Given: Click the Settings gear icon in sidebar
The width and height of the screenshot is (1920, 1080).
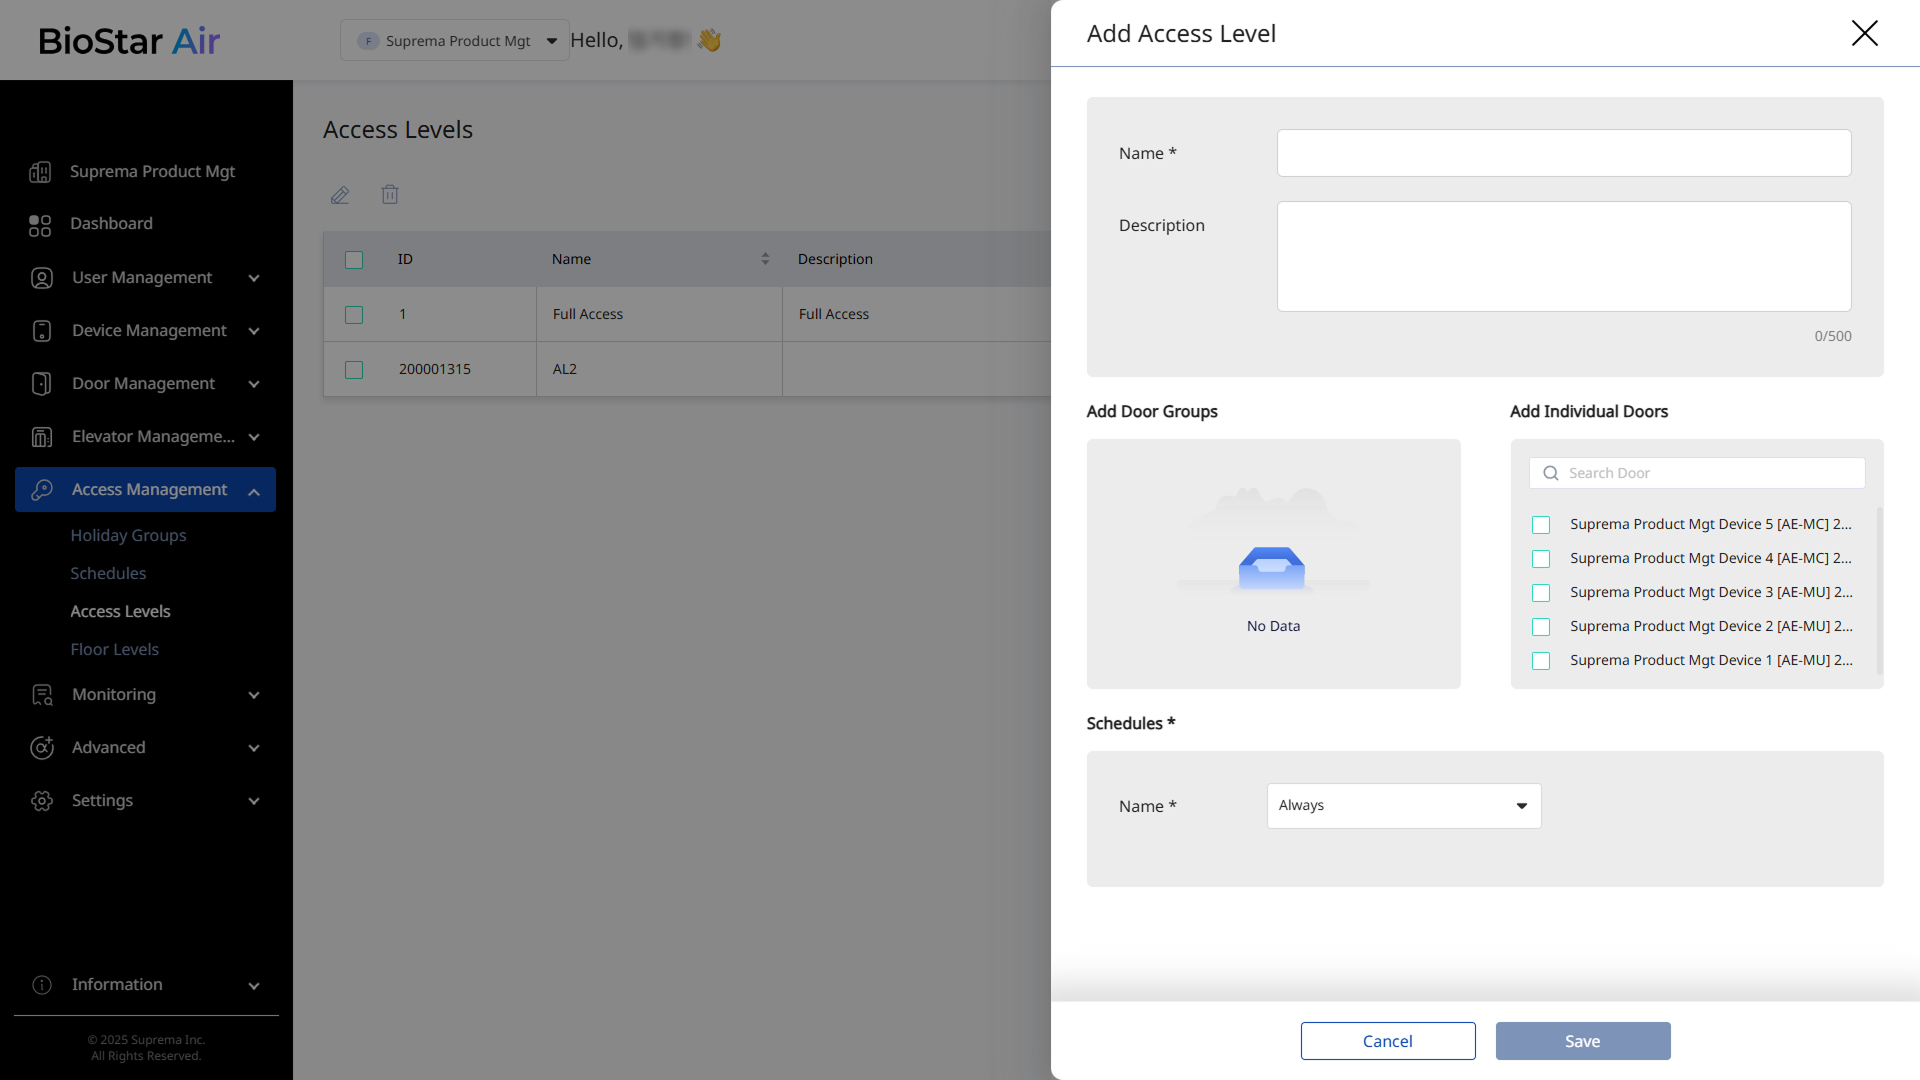Looking at the screenshot, I should [42, 801].
